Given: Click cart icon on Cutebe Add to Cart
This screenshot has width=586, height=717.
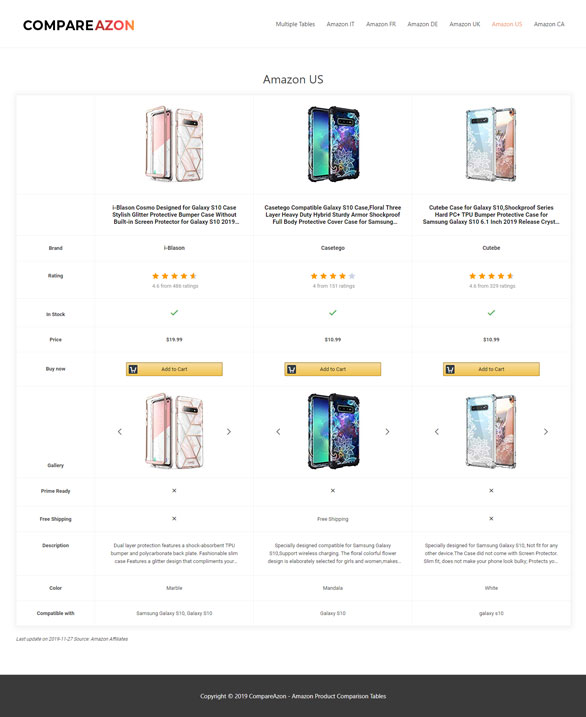Looking at the screenshot, I should pos(450,369).
